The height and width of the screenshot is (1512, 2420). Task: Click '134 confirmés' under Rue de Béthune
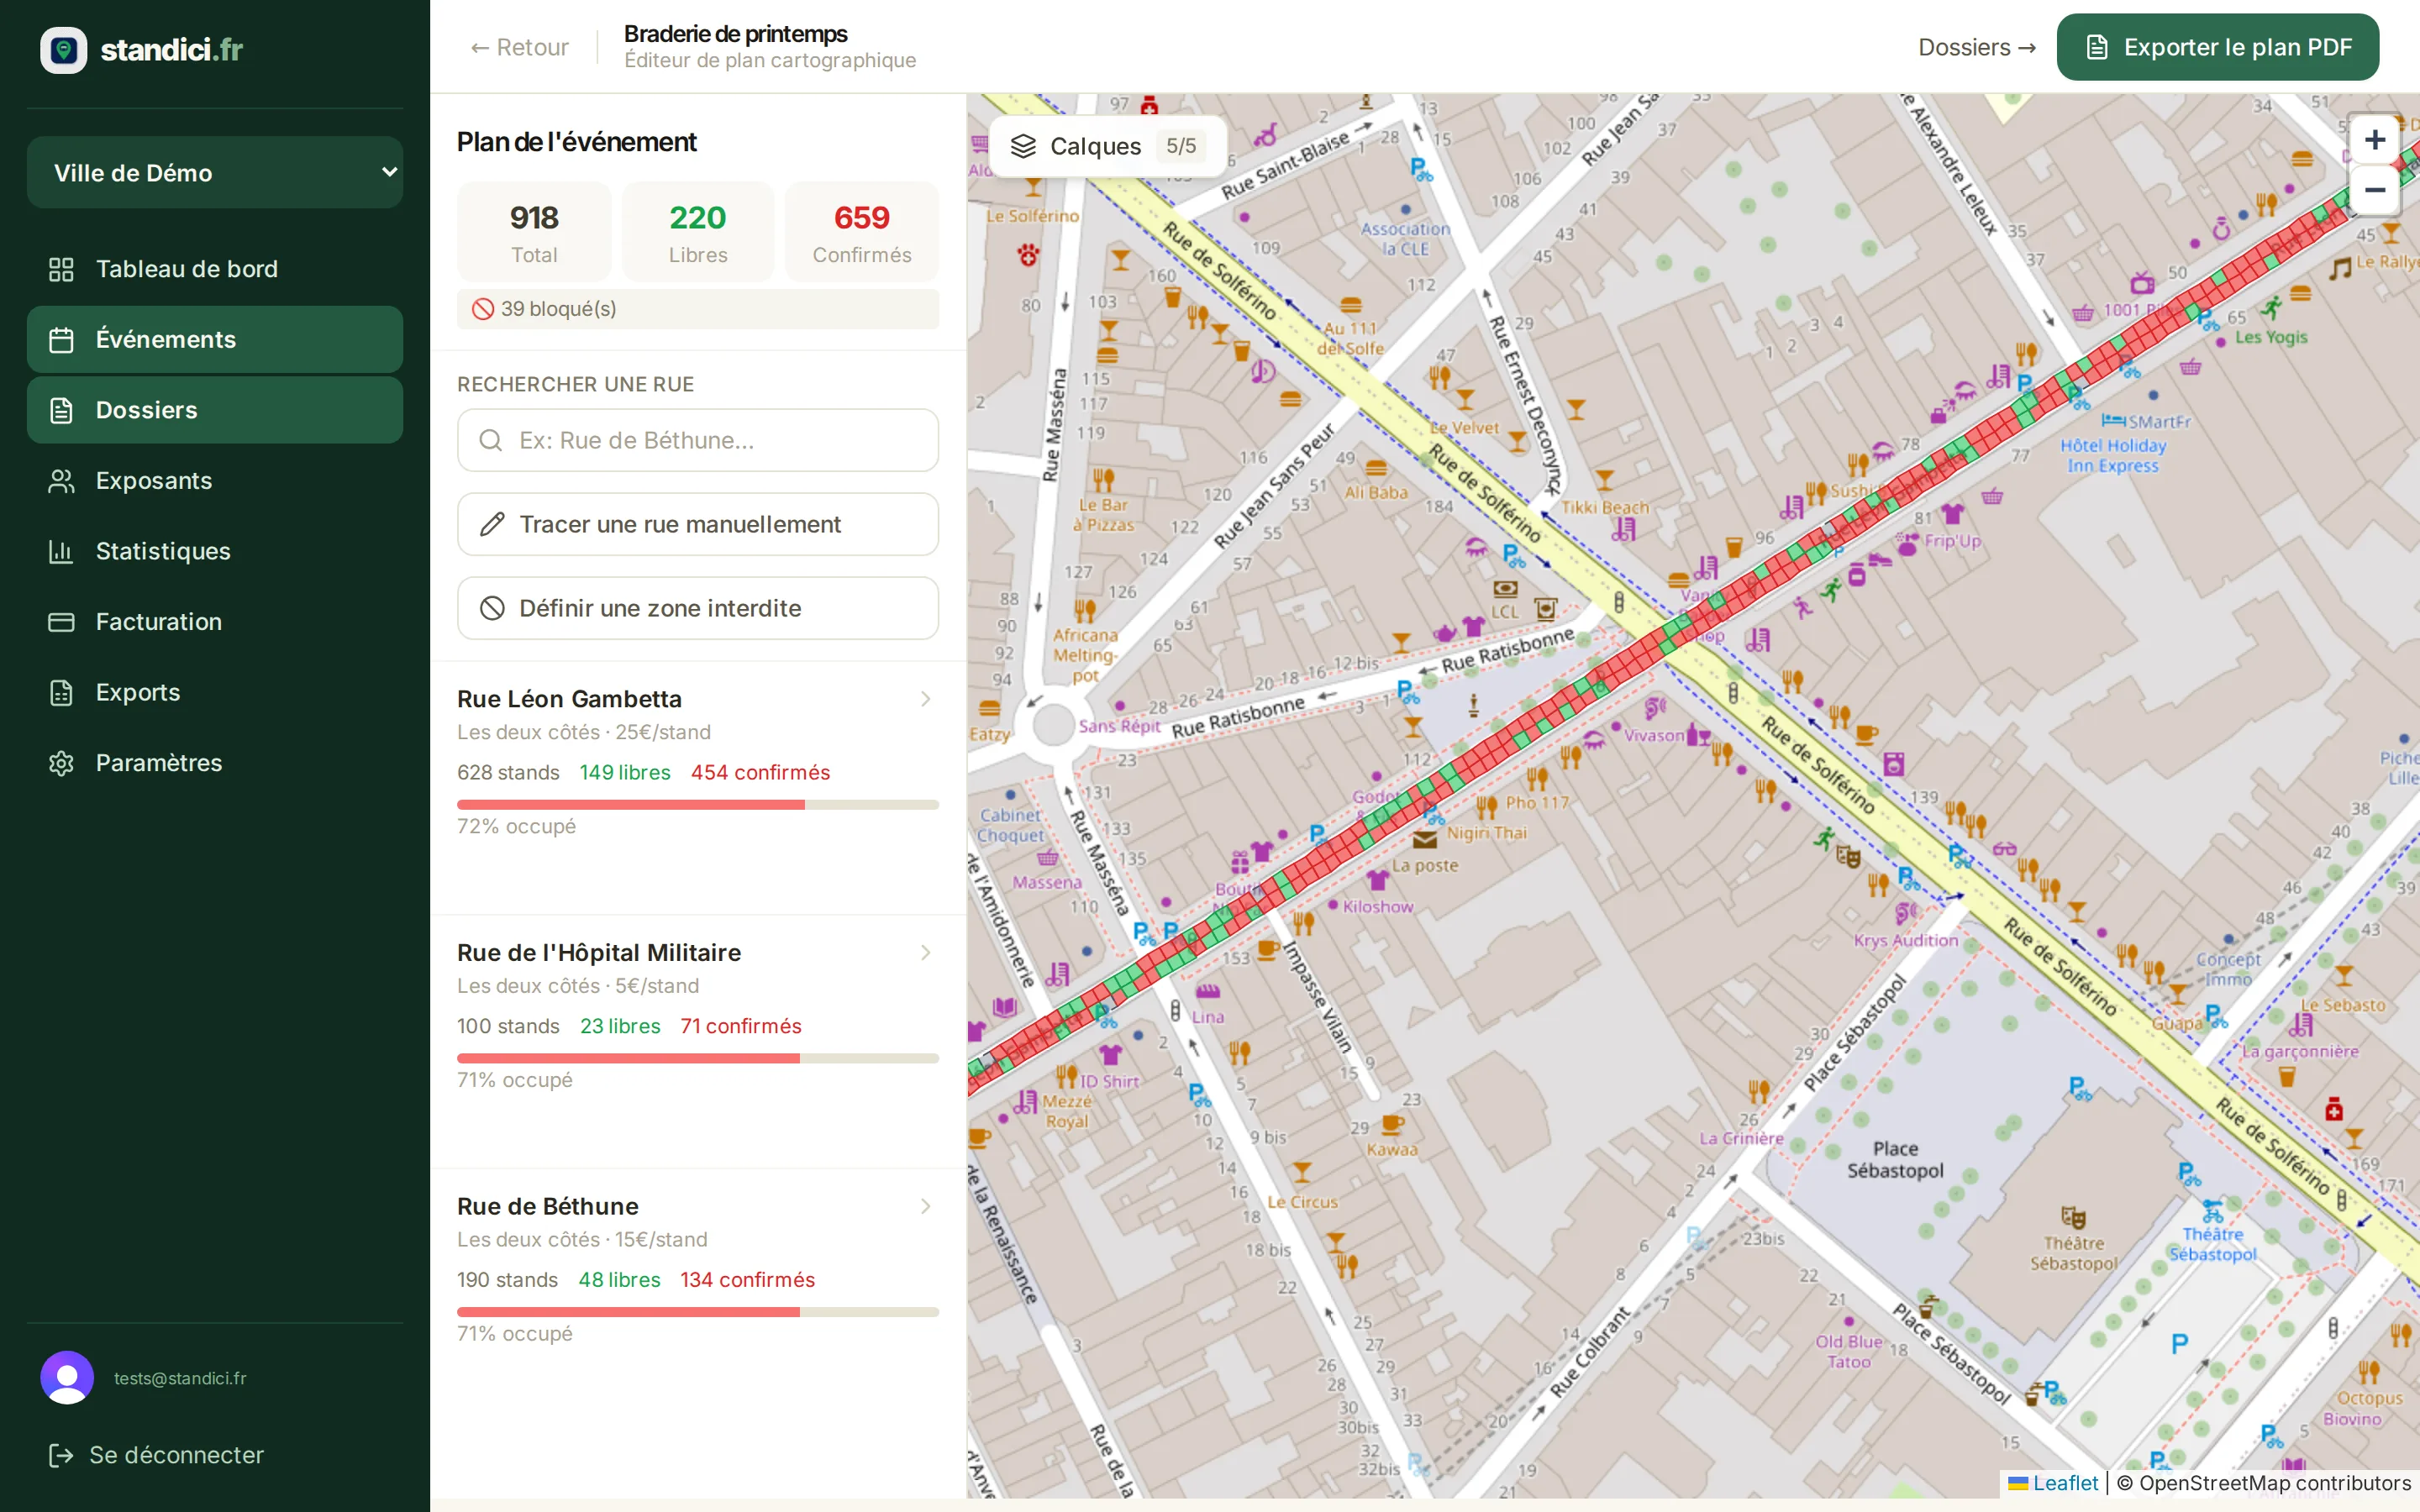(747, 1280)
